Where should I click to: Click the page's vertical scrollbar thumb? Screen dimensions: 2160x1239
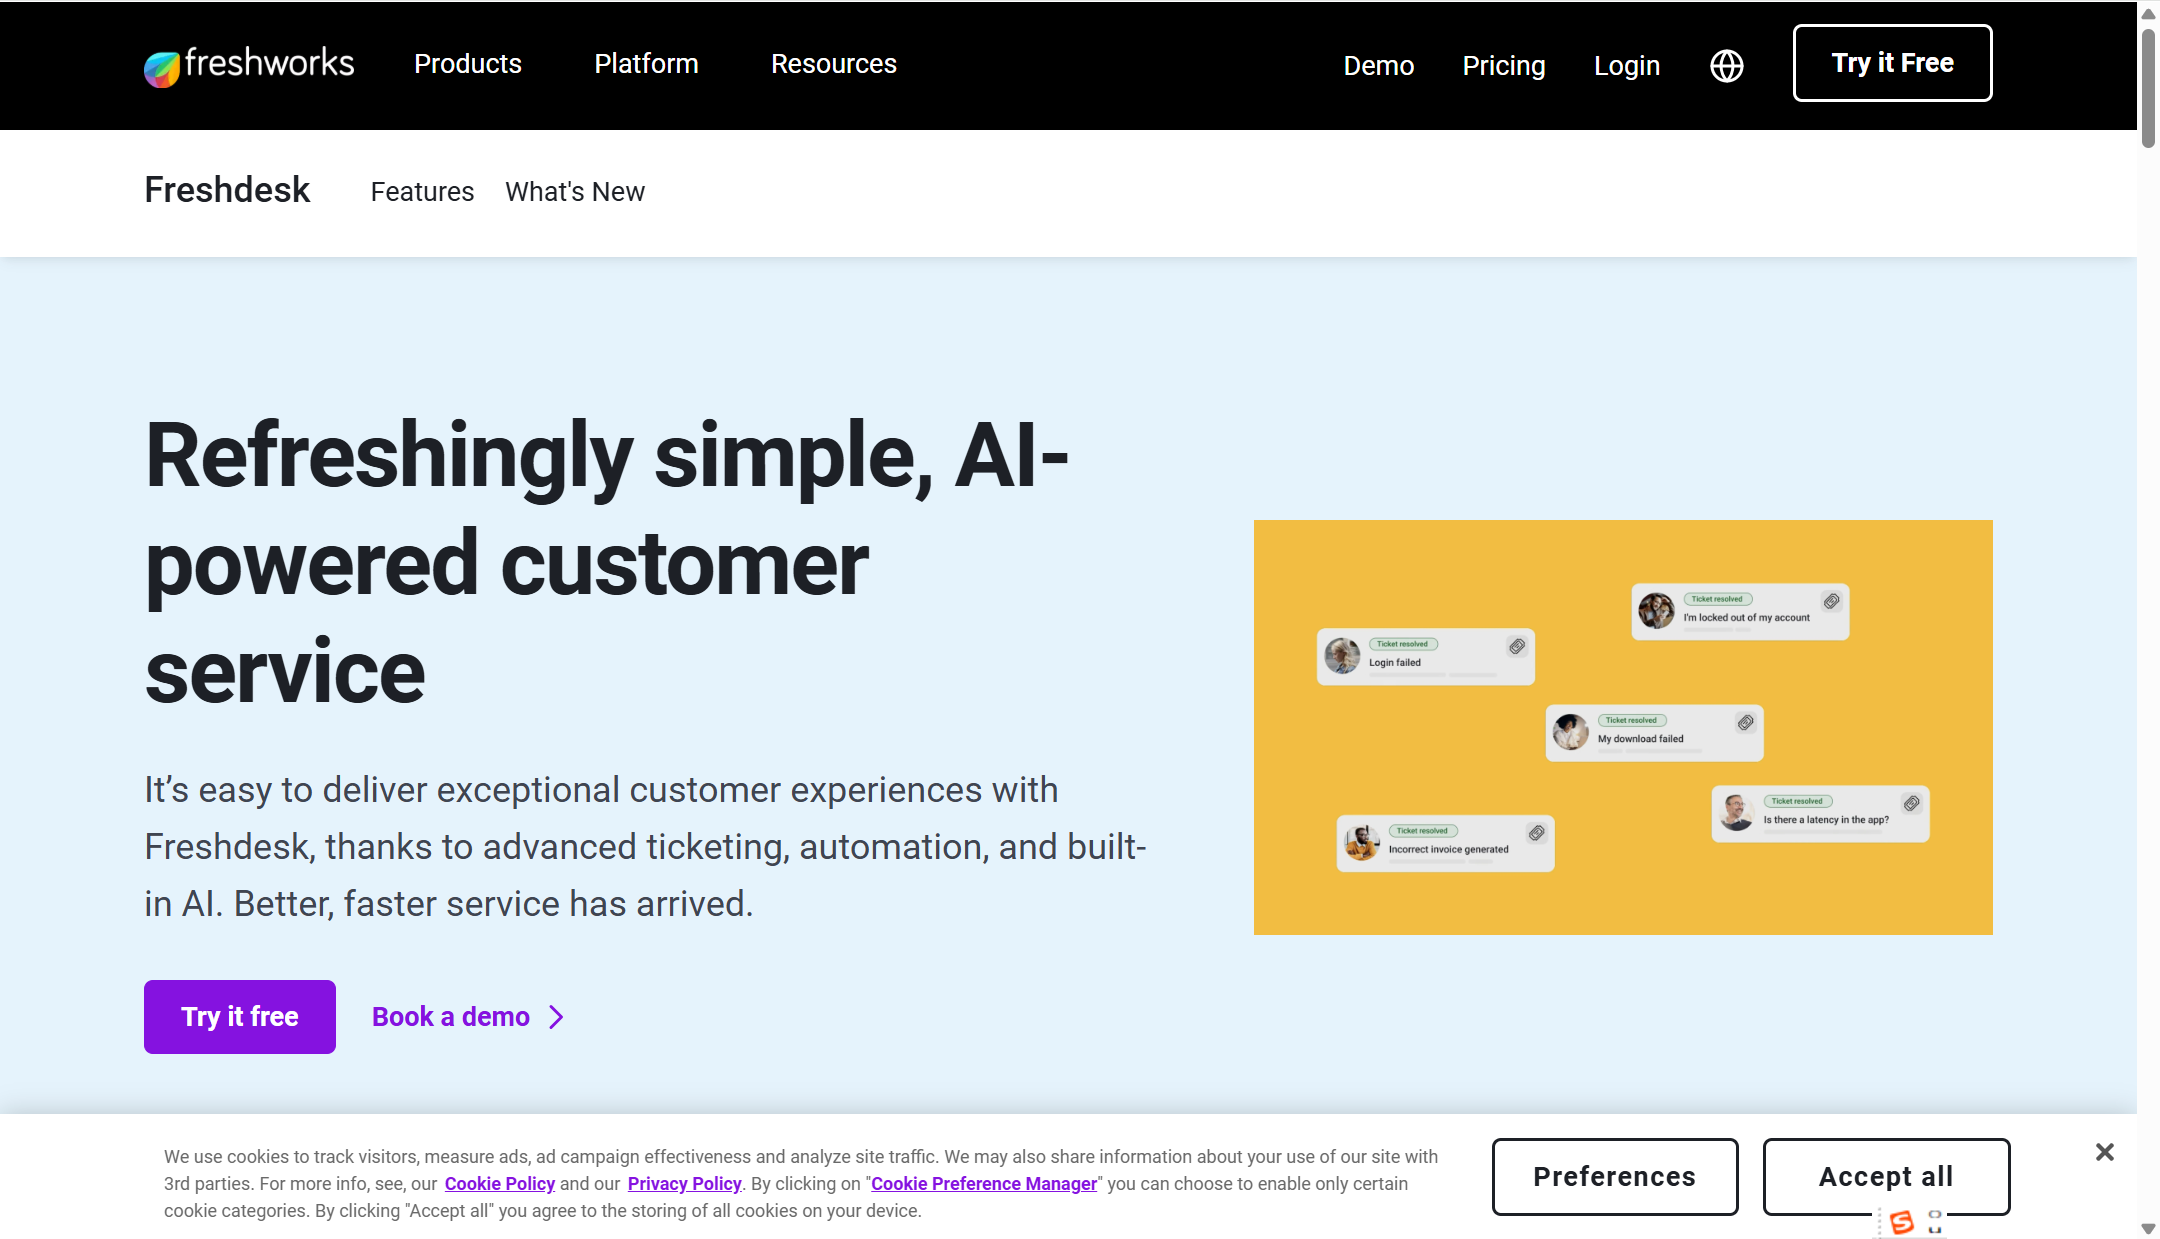pos(2147,88)
